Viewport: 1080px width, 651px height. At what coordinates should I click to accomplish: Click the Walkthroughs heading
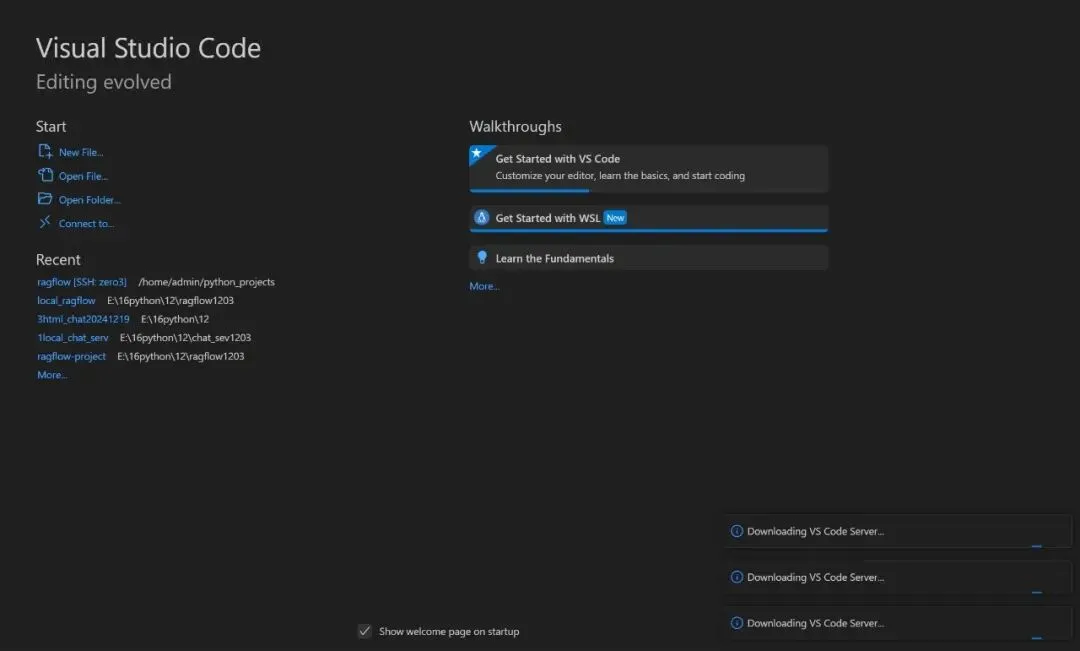click(515, 127)
